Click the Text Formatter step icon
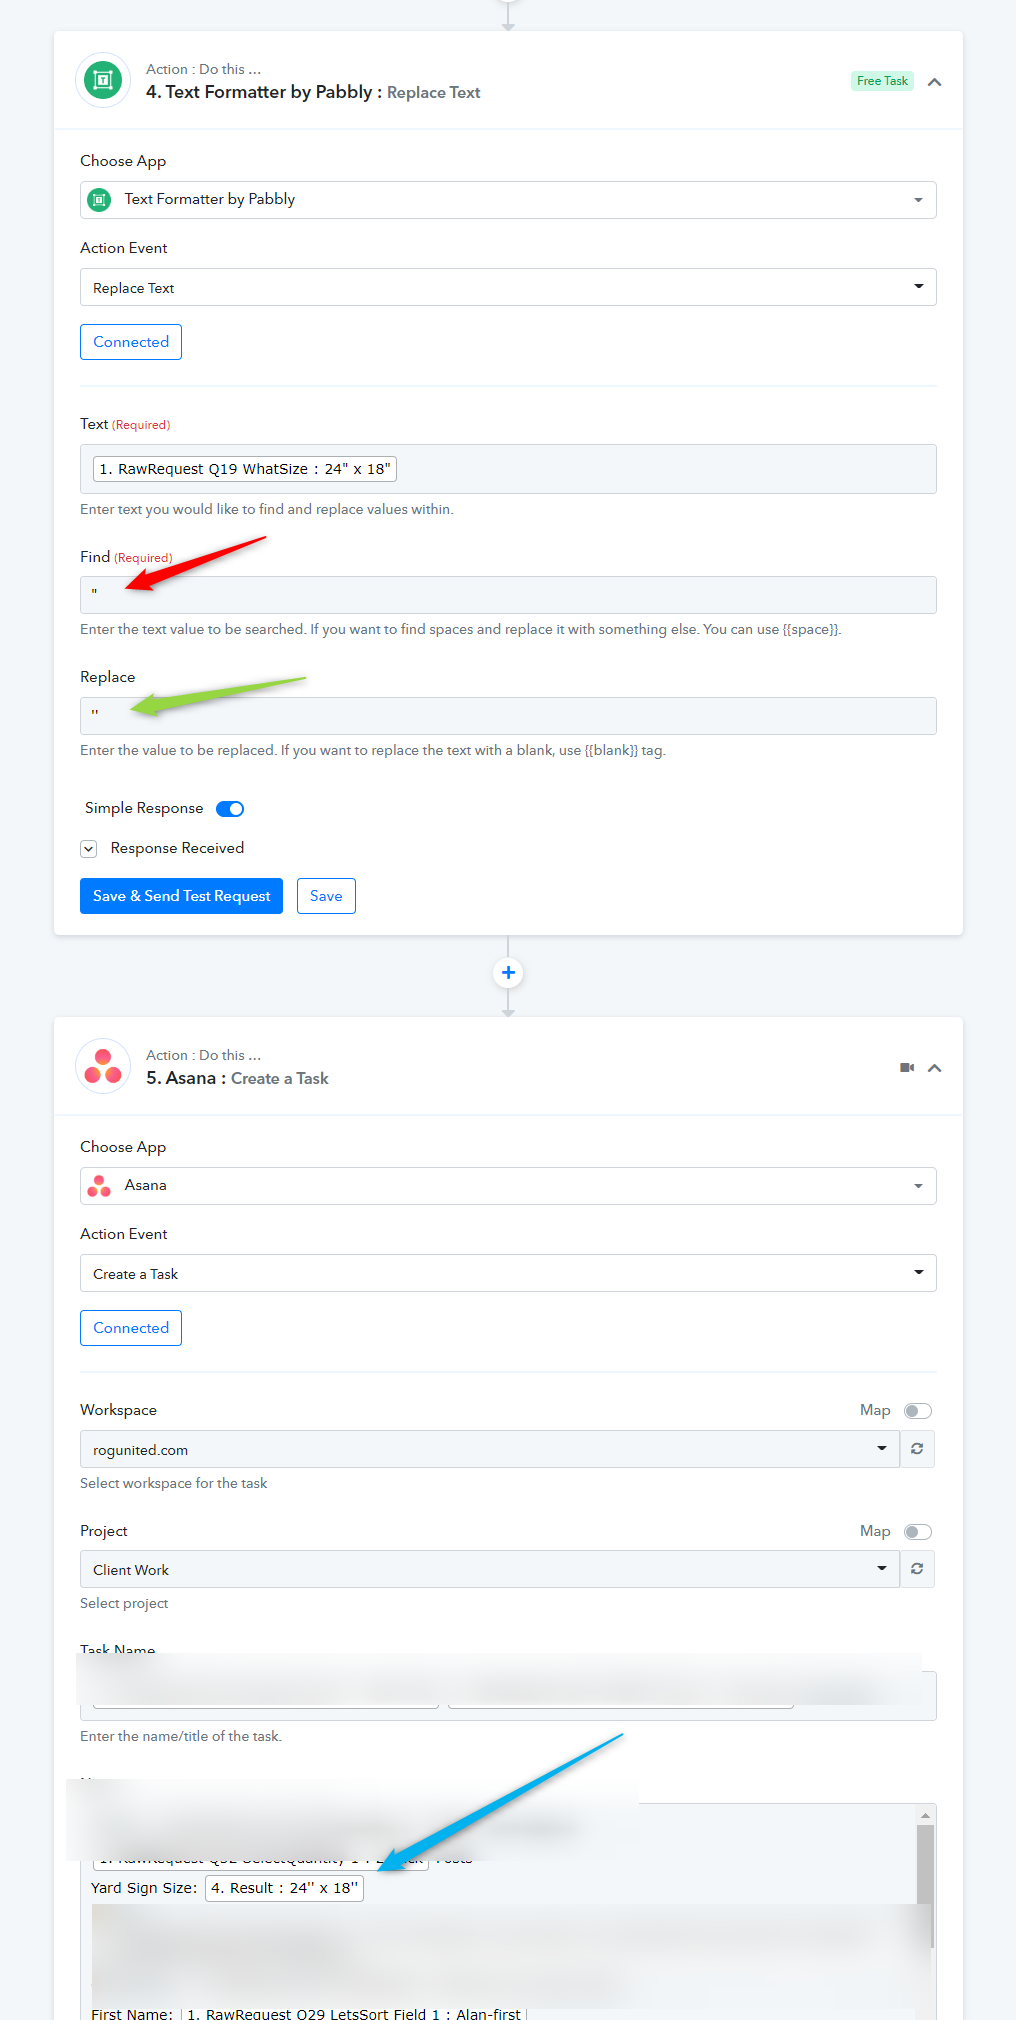The width and height of the screenshot is (1016, 2020). [103, 80]
